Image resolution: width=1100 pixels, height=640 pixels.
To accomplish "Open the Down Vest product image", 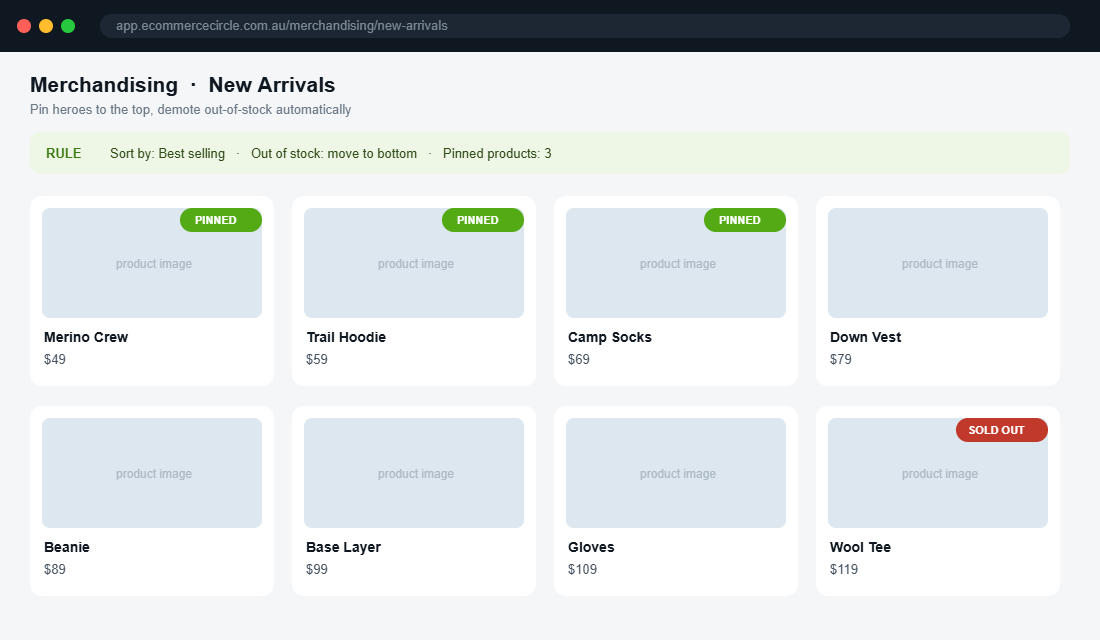I will pos(938,263).
